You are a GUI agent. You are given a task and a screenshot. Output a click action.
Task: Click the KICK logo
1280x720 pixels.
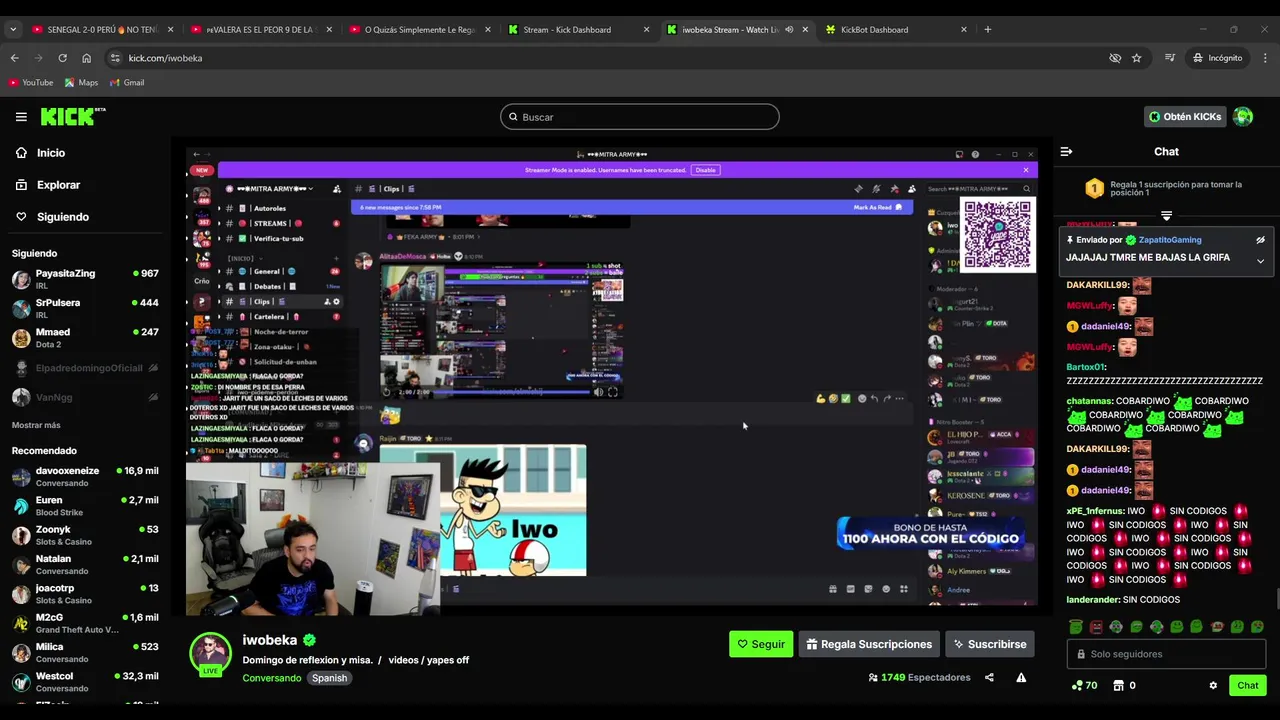(x=73, y=116)
